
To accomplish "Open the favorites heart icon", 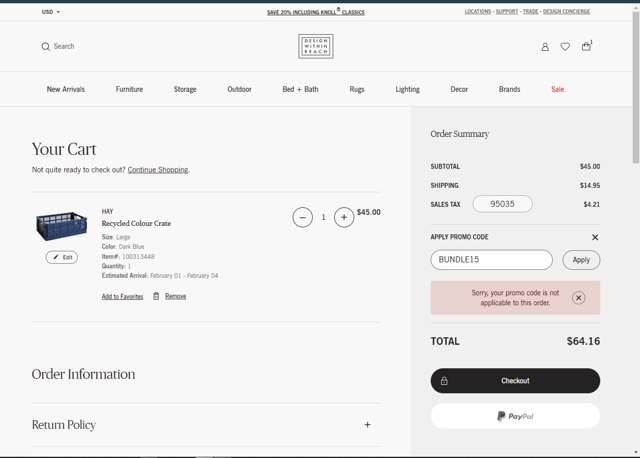I will (565, 47).
